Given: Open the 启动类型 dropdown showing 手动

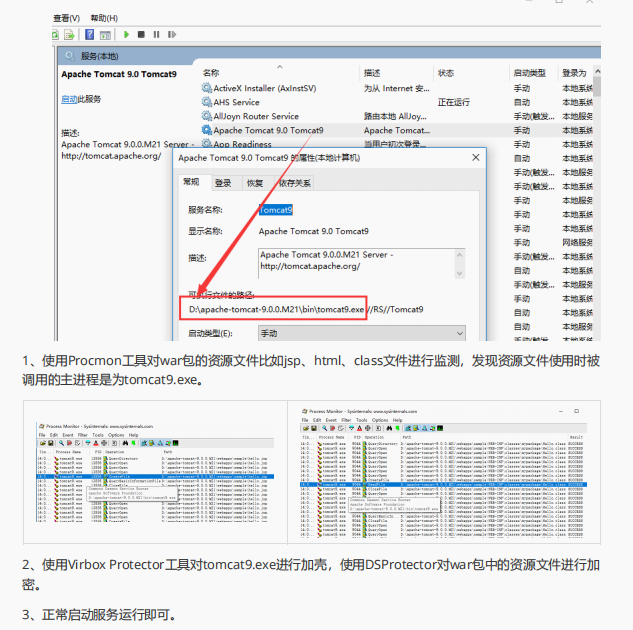Looking at the screenshot, I should (x=362, y=333).
